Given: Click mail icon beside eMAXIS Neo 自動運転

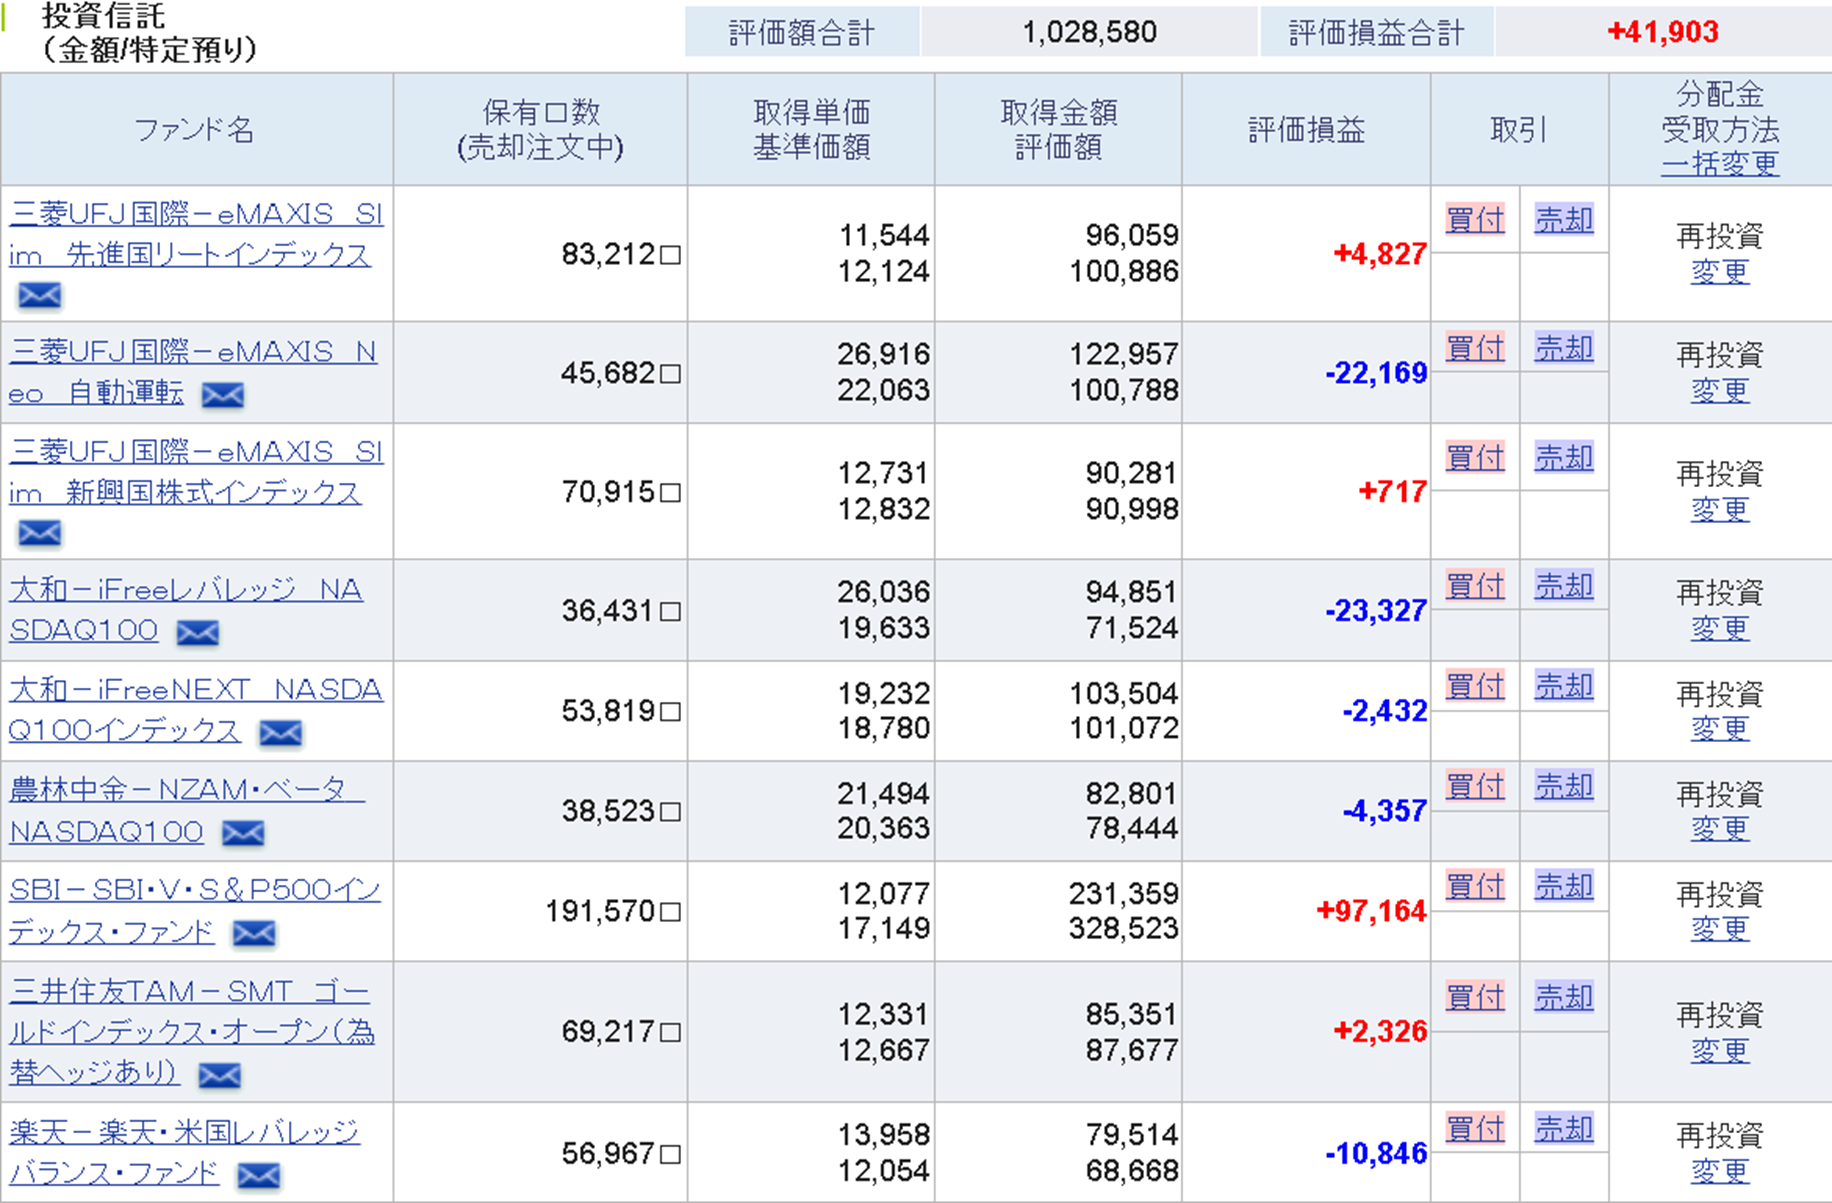Looking at the screenshot, I should (x=222, y=395).
